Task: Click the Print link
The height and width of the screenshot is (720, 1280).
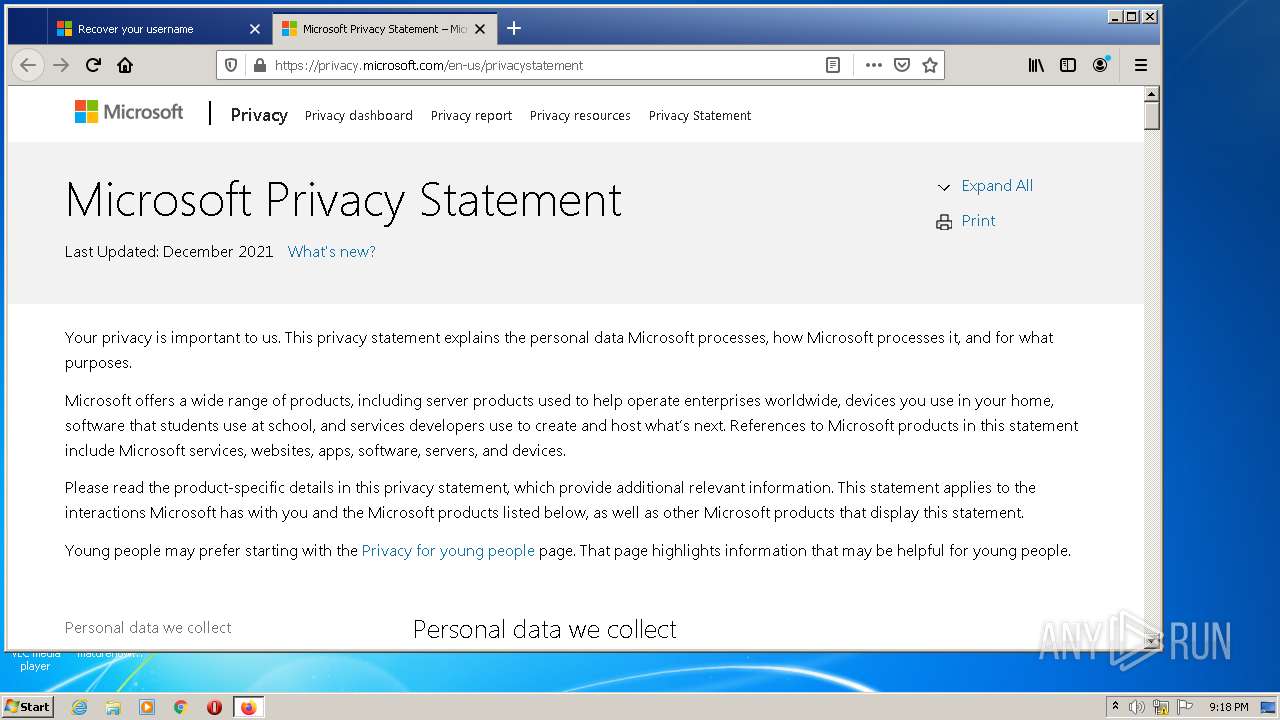Action: pos(978,221)
